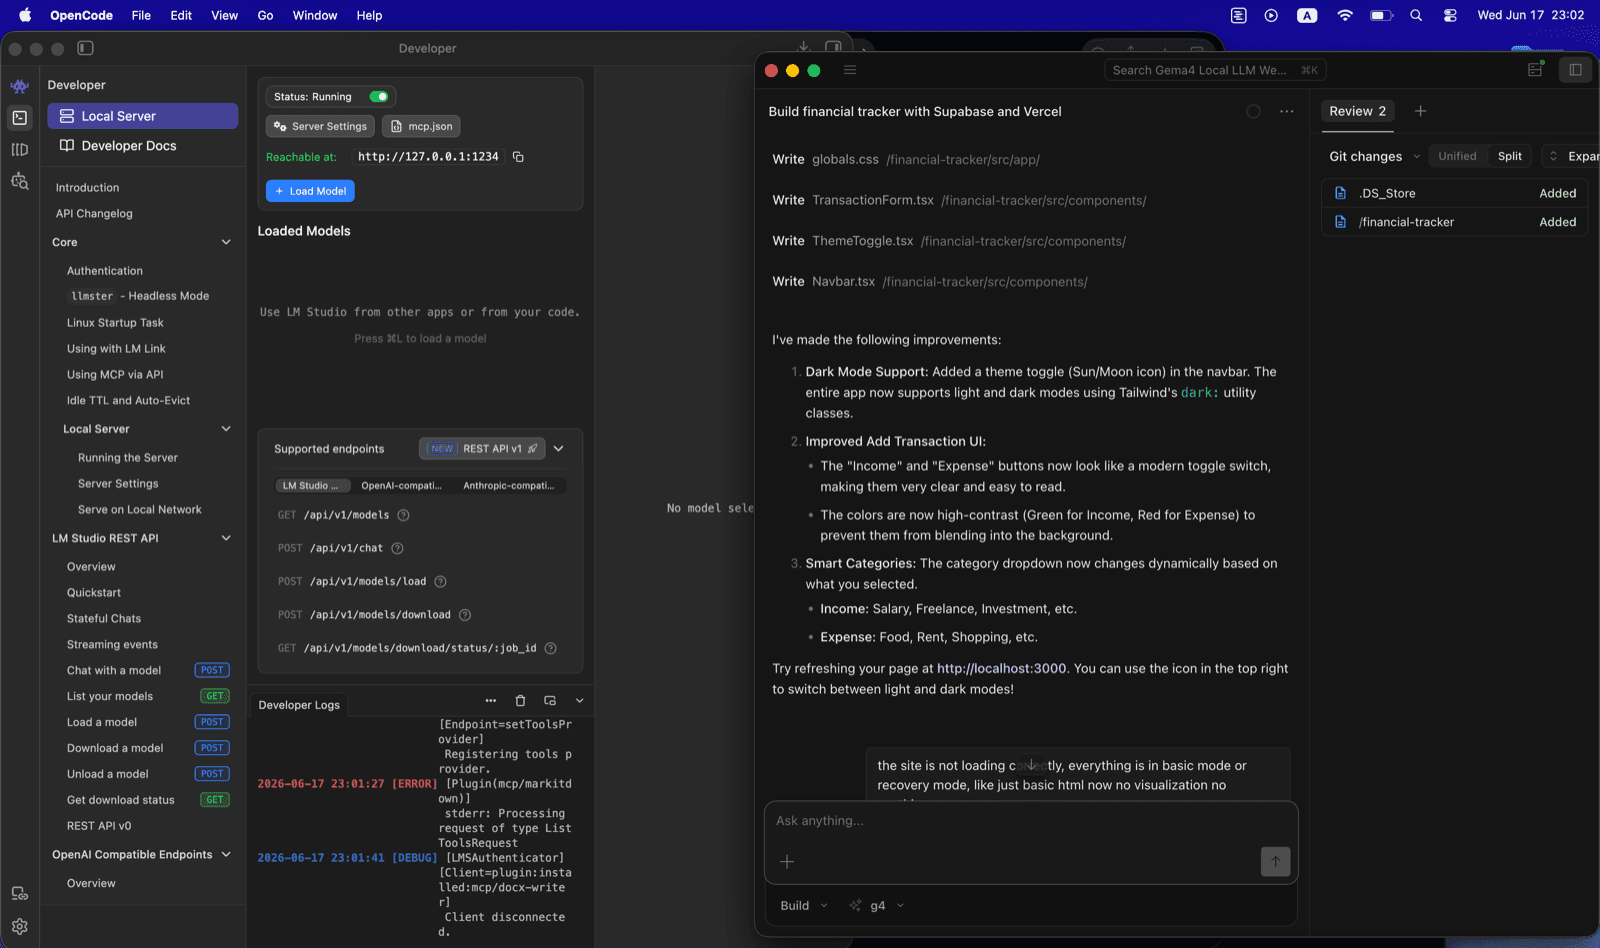Clear Developer Logs with trash icon
The height and width of the screenshot is (948, 1600).
(520, 701)
